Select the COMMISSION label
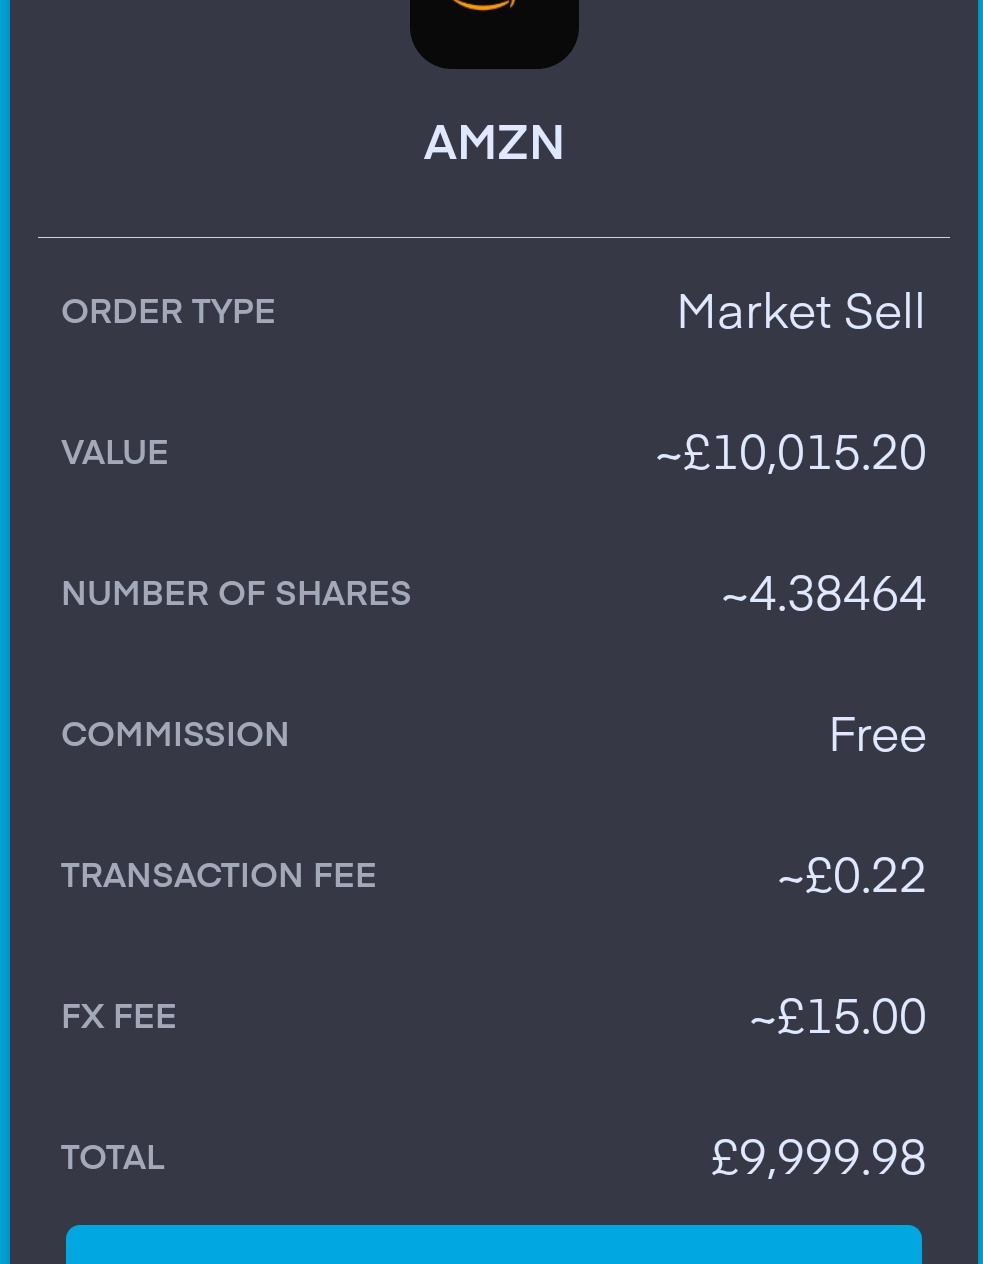Viewport: 983px width, 1264px height. 175,735
